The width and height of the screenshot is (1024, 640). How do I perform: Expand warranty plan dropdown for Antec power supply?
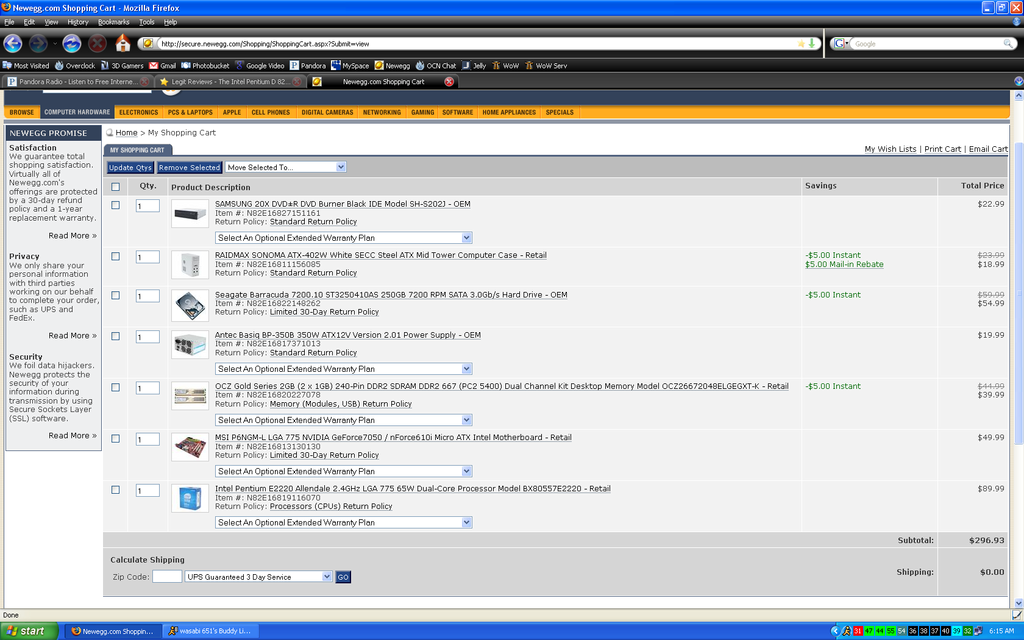(344, 369)
